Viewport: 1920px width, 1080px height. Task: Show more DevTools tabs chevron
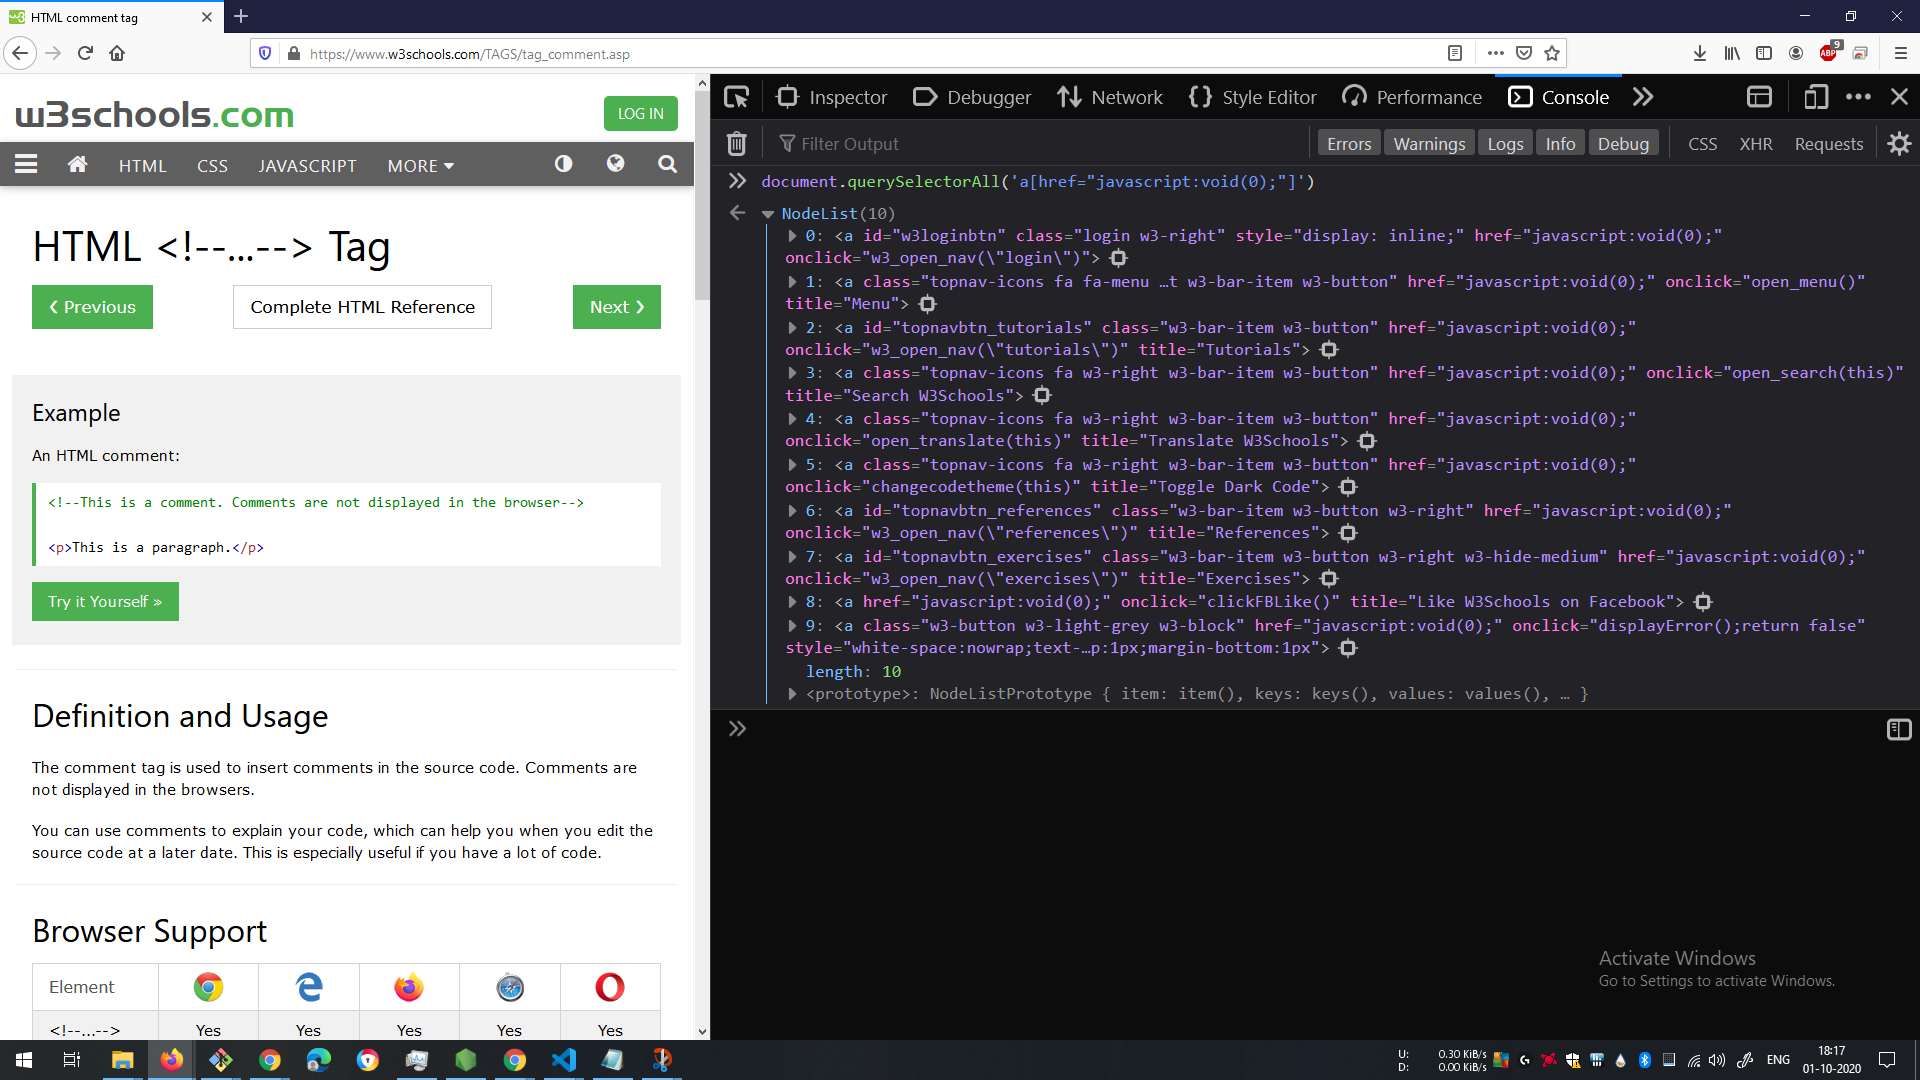[1643, 97]
